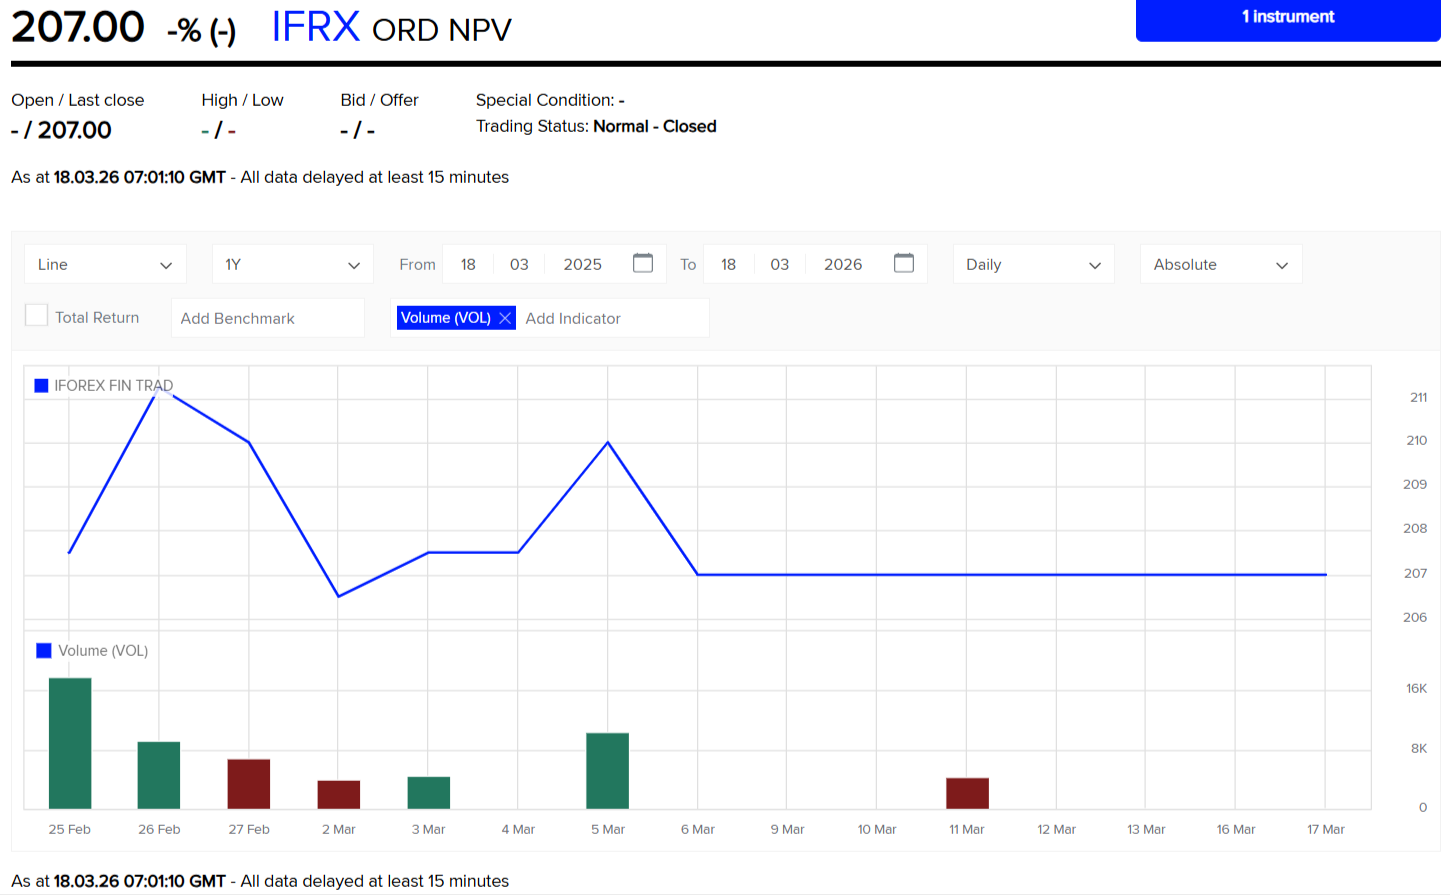Viewport: 1450px width, 895px height.
Task: Click the 1 instrument button
Action: pos(1287,18)
